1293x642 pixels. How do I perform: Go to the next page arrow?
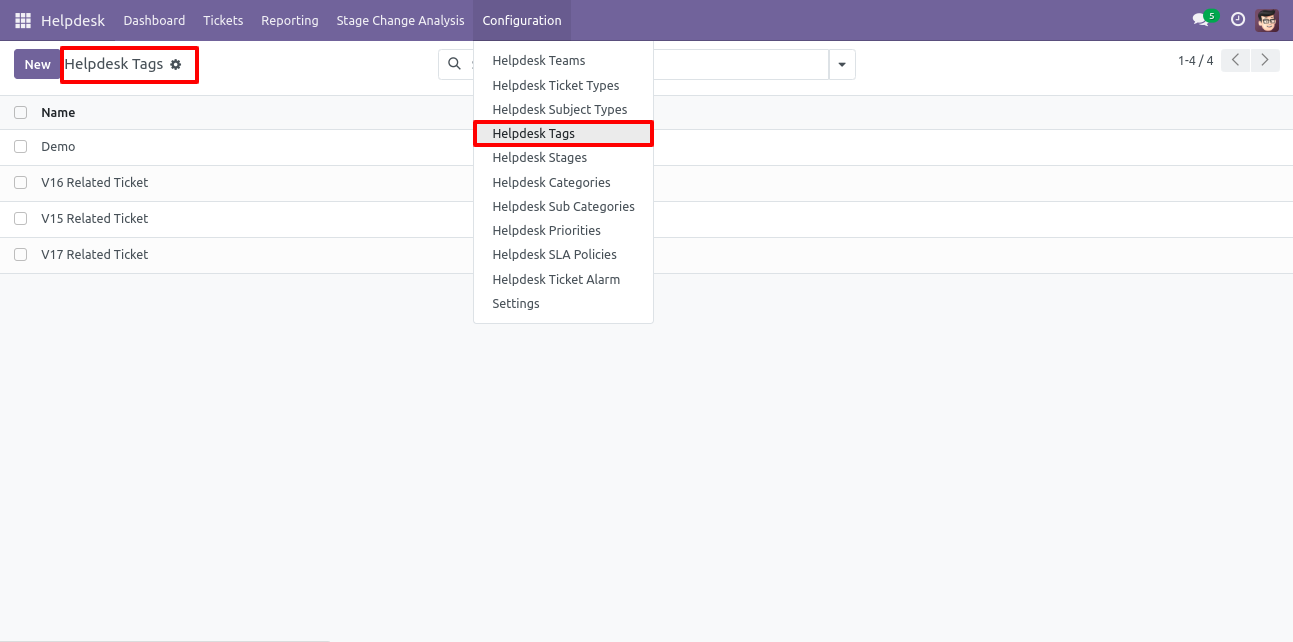click(1266, 61)
